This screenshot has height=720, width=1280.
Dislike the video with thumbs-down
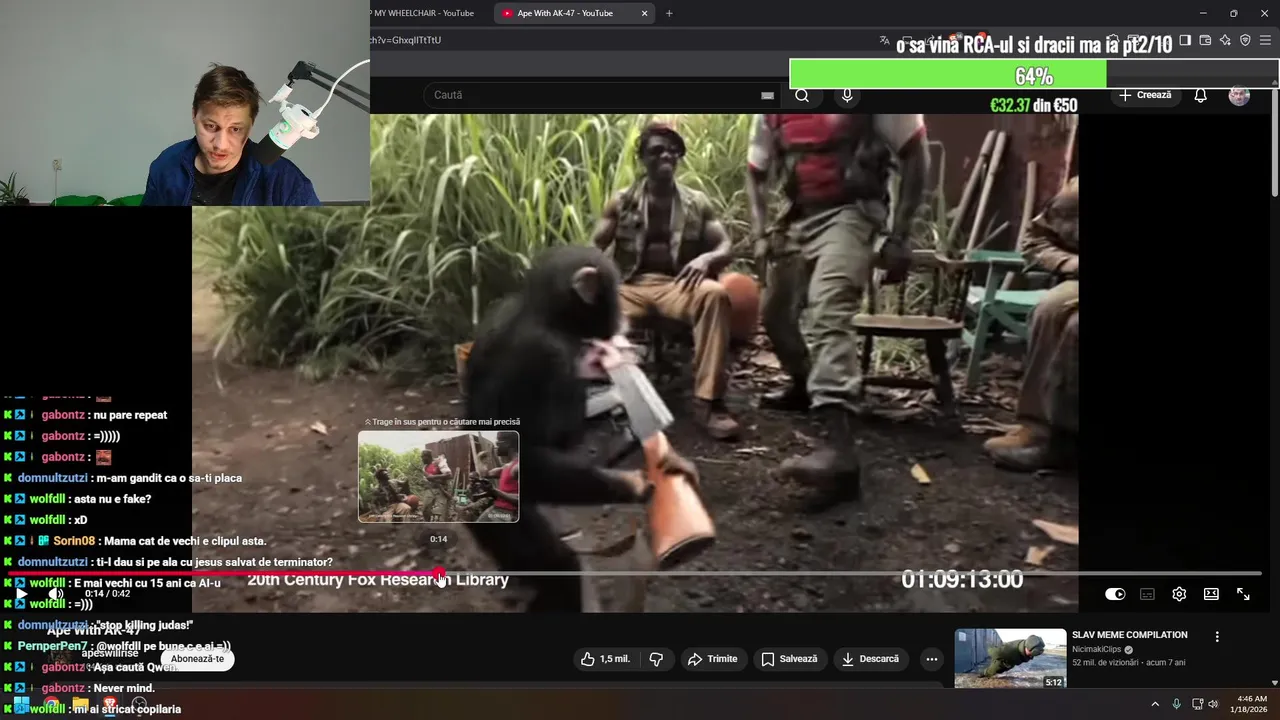point(656,659)
